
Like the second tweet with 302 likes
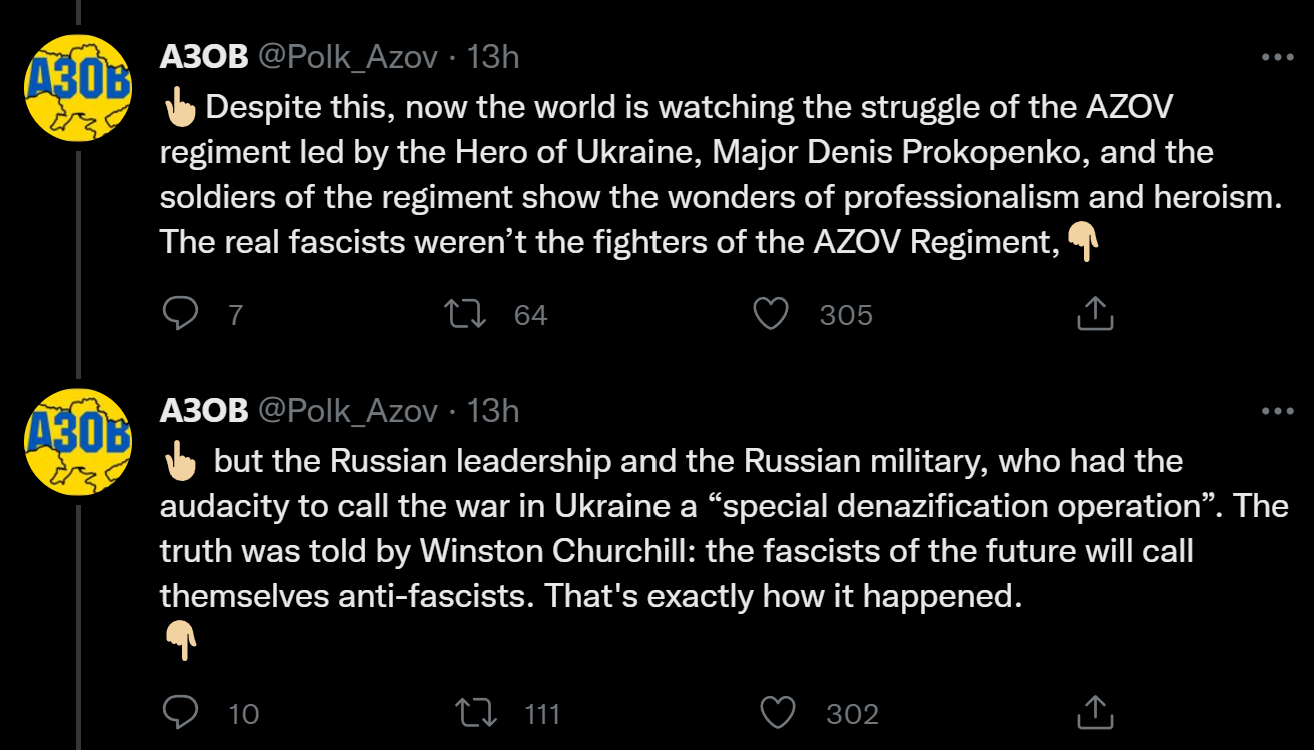pos(778,713)
